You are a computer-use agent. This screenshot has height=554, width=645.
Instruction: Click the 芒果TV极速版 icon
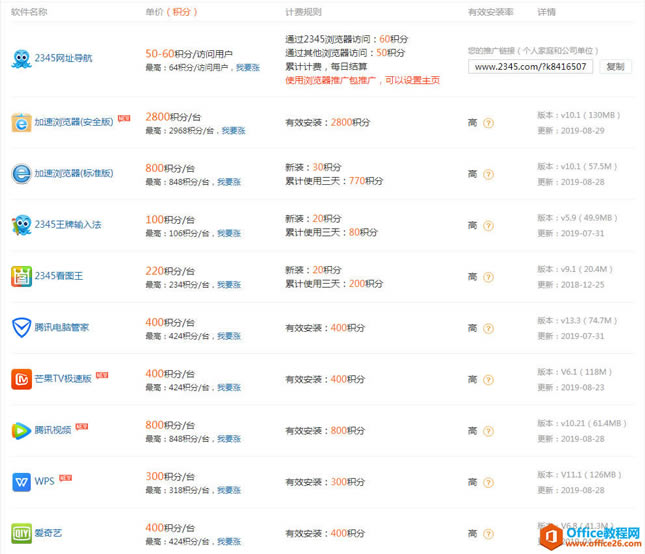21,379
